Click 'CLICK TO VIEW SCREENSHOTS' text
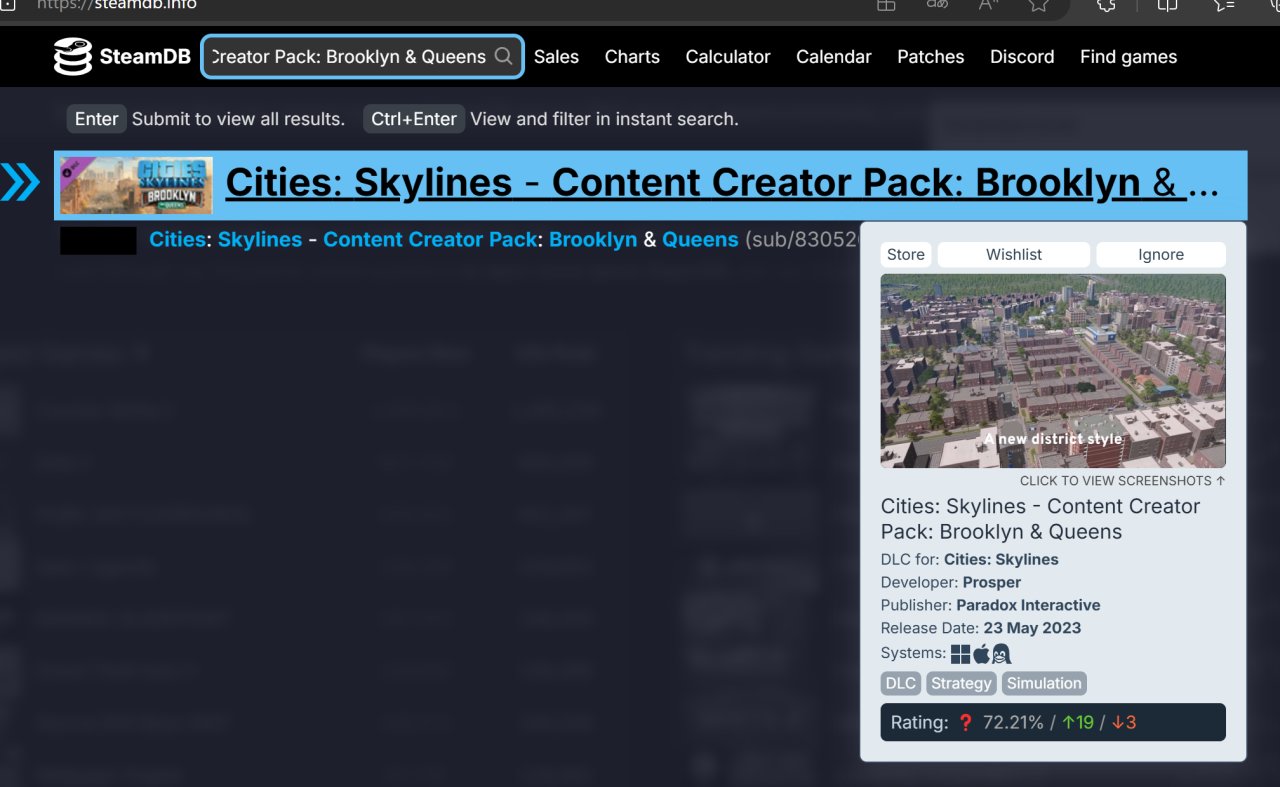 1123,481
